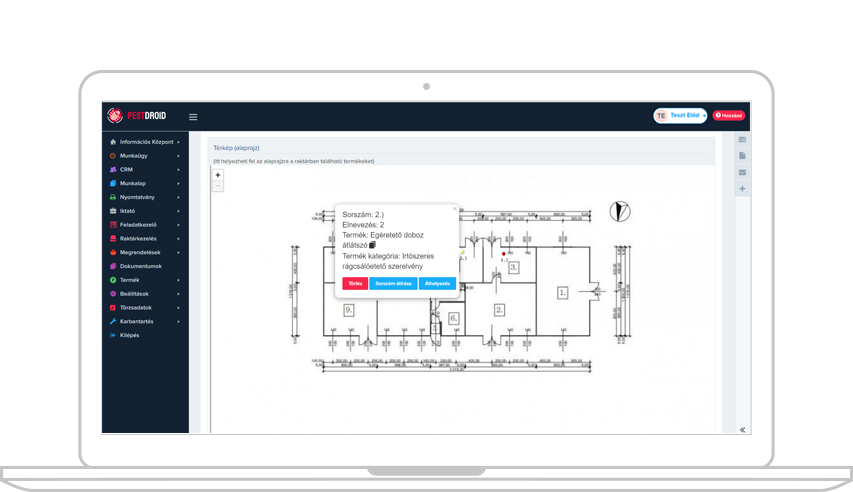Image resolution: width=853 pixels, height=492 pixels.
Task: Open the list icon in right panel
Action: pyautogui.click(x=742, y=140)
